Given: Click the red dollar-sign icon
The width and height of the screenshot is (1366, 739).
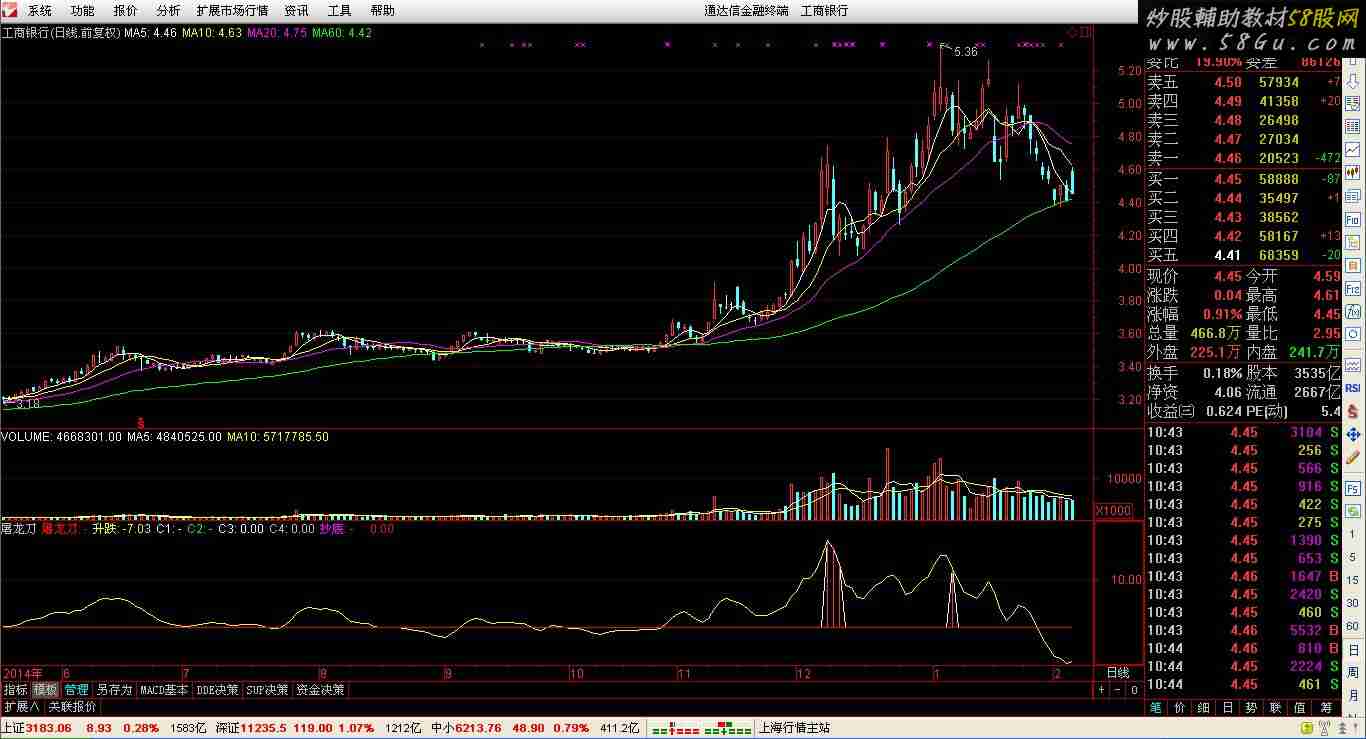Looking at the screenshot, I should click(x=1353, y=412).
